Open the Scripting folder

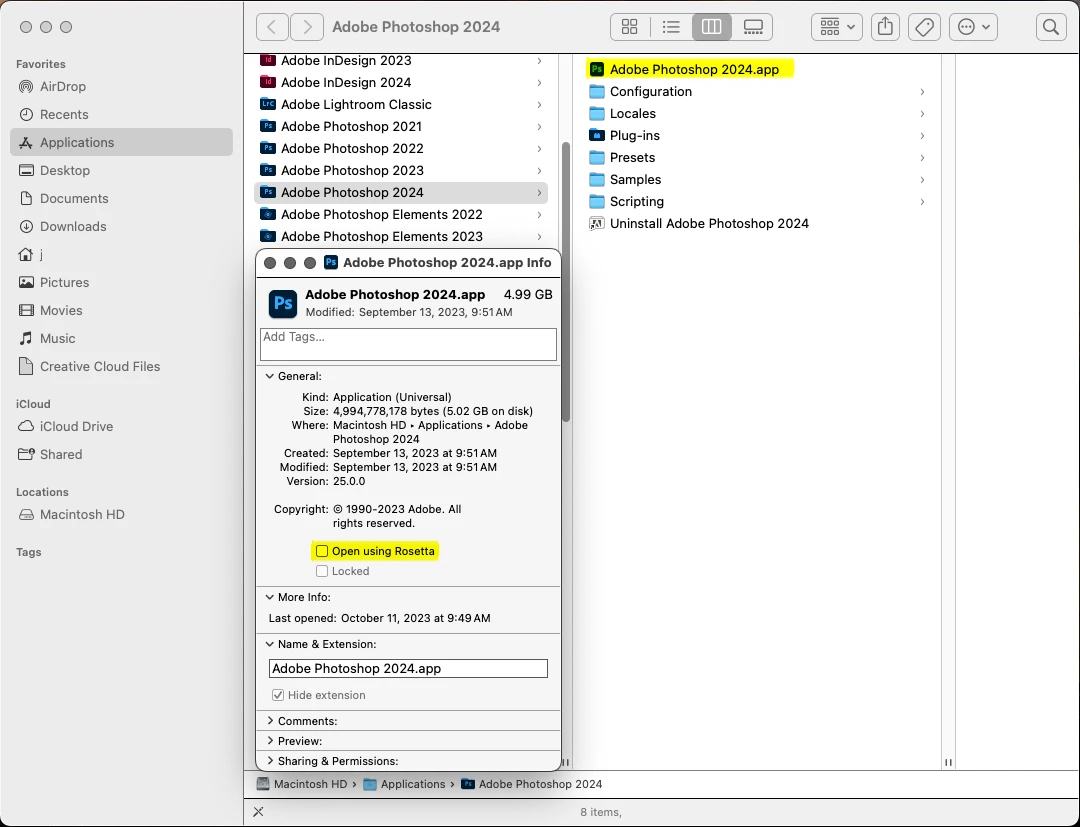pos(757,202)
